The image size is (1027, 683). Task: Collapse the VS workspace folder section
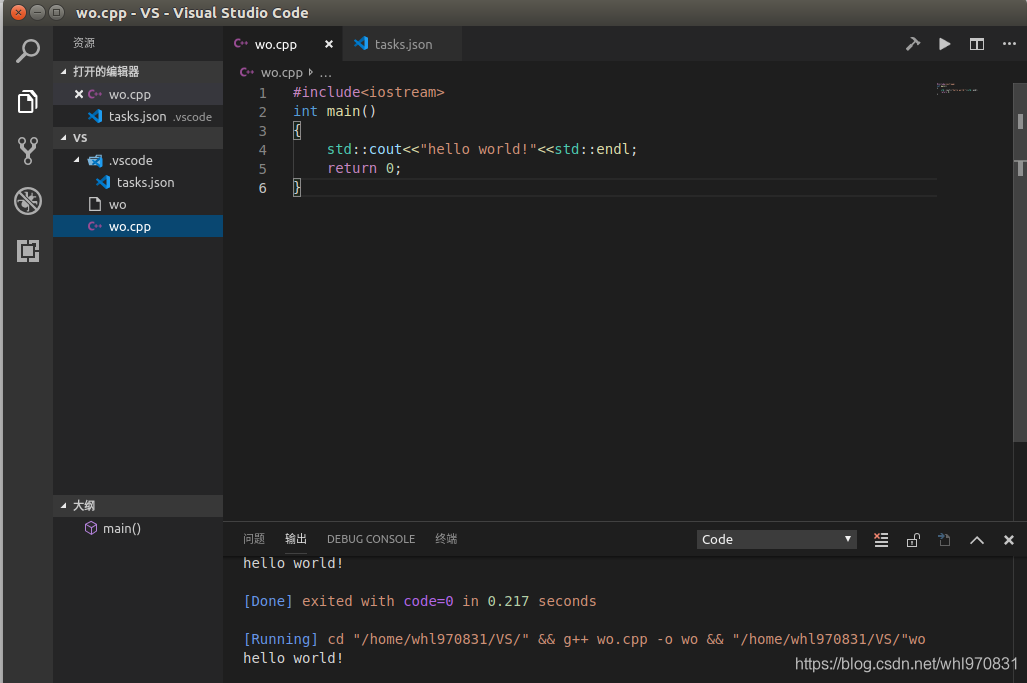(x=138, y=138)
